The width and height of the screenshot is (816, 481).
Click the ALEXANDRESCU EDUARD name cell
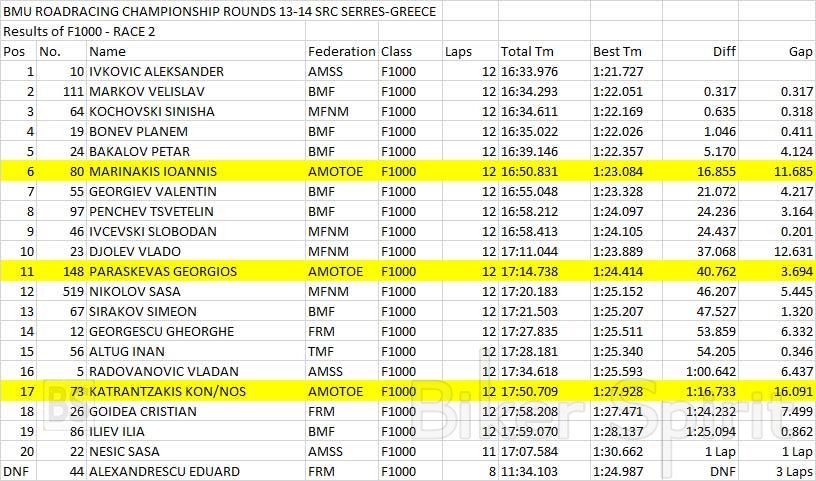coord(164,471)
